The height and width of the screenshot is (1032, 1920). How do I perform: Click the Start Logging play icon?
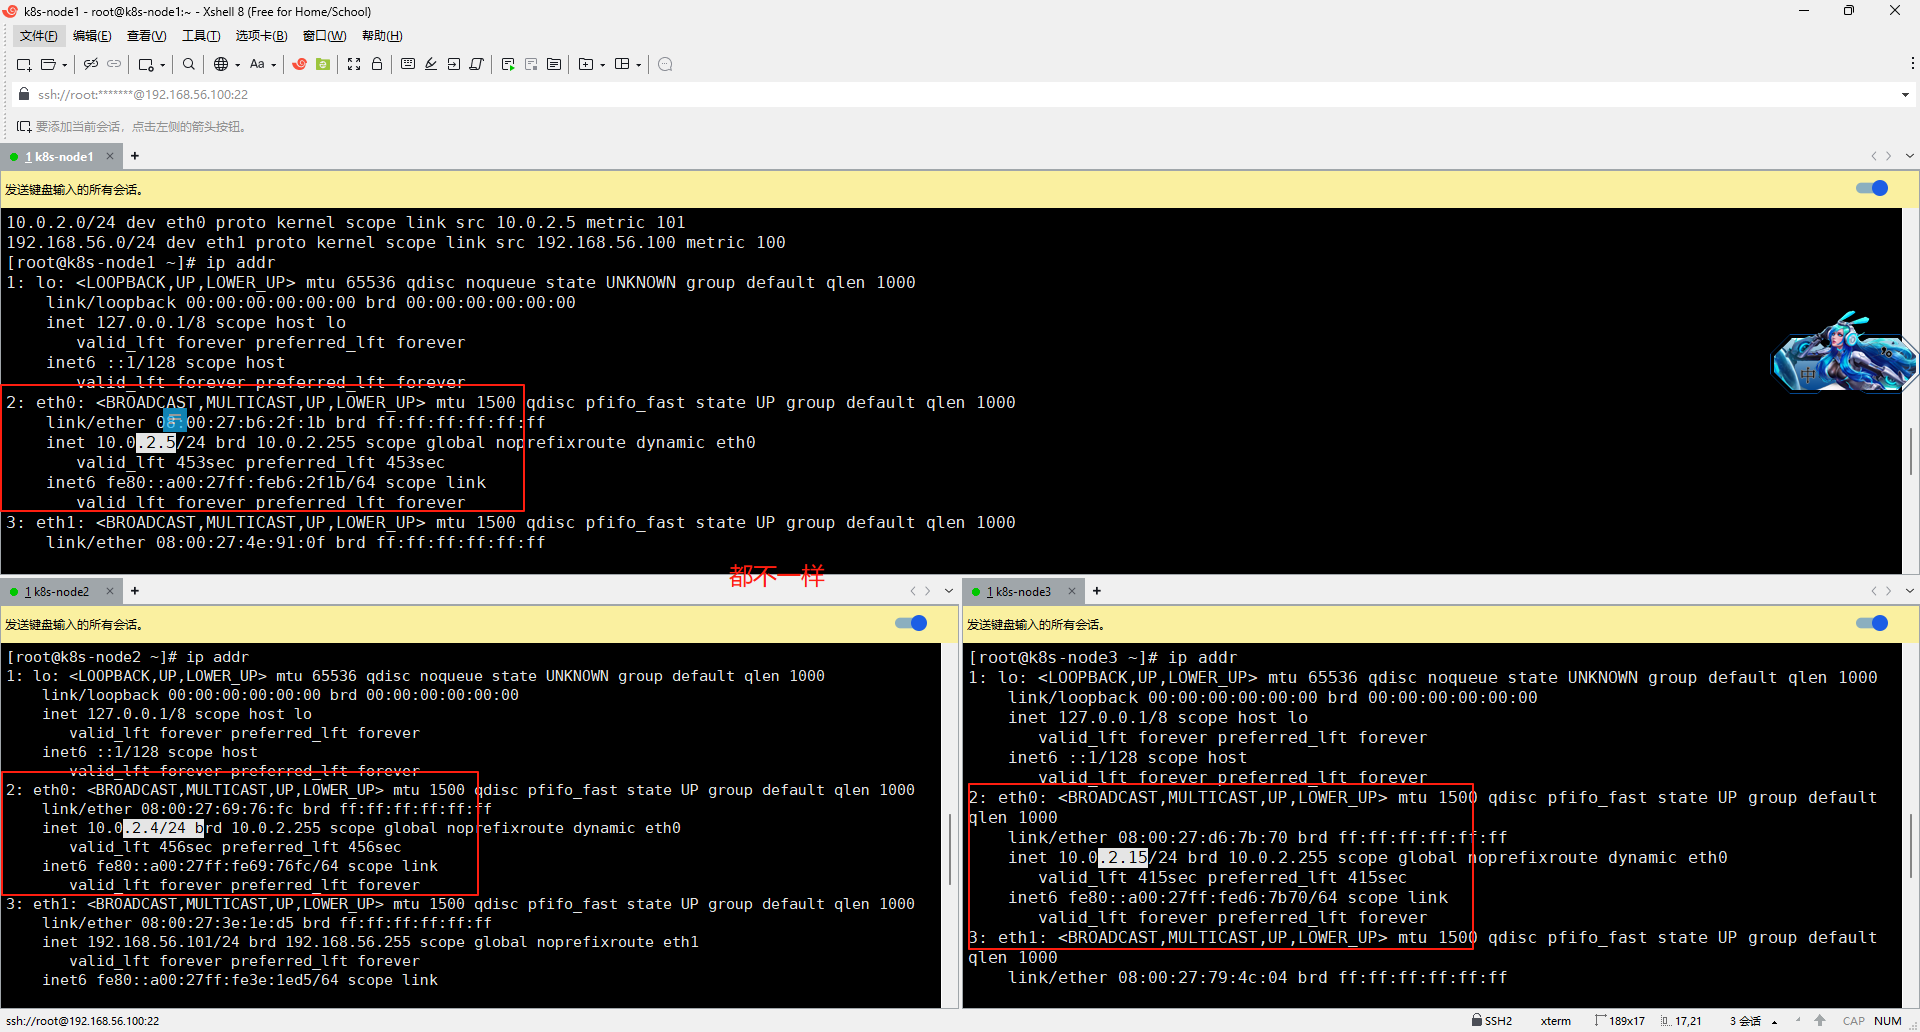(x=508, y=64)
